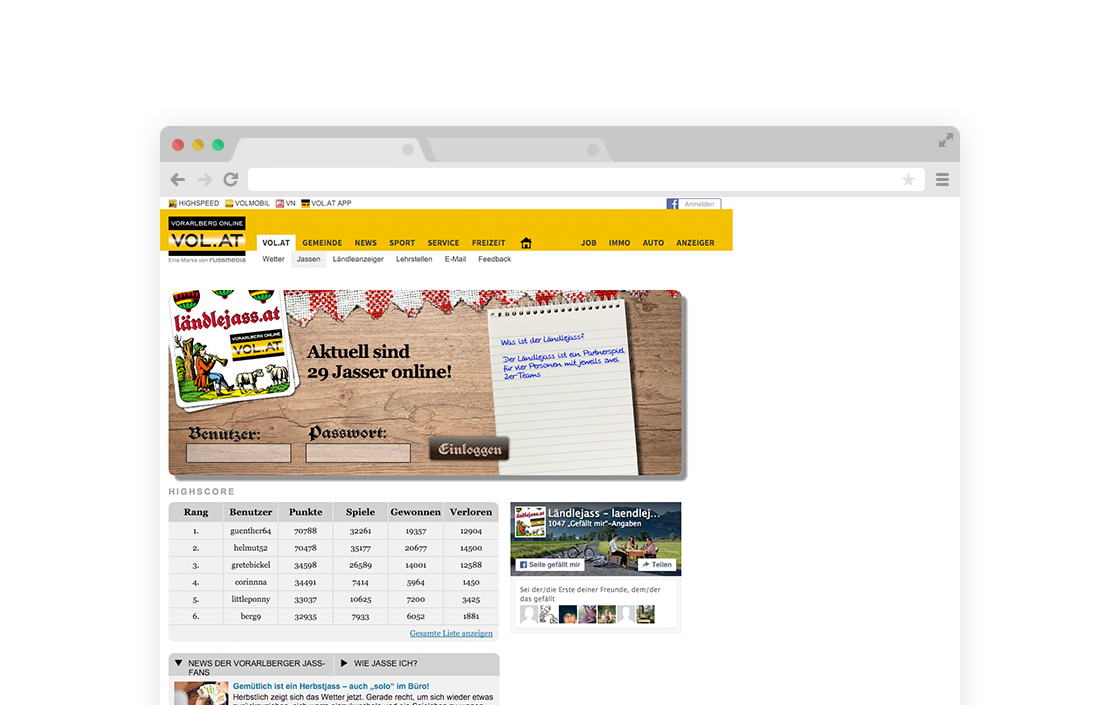Viewport: 1120px width, 705px height.
Task: Select highscore user berg9
Action: click(251, 616)
